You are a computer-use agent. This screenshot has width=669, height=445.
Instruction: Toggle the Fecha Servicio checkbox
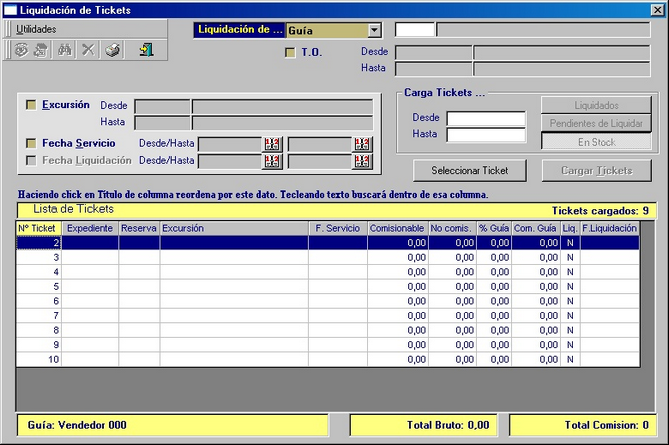[x=31, y=144]
